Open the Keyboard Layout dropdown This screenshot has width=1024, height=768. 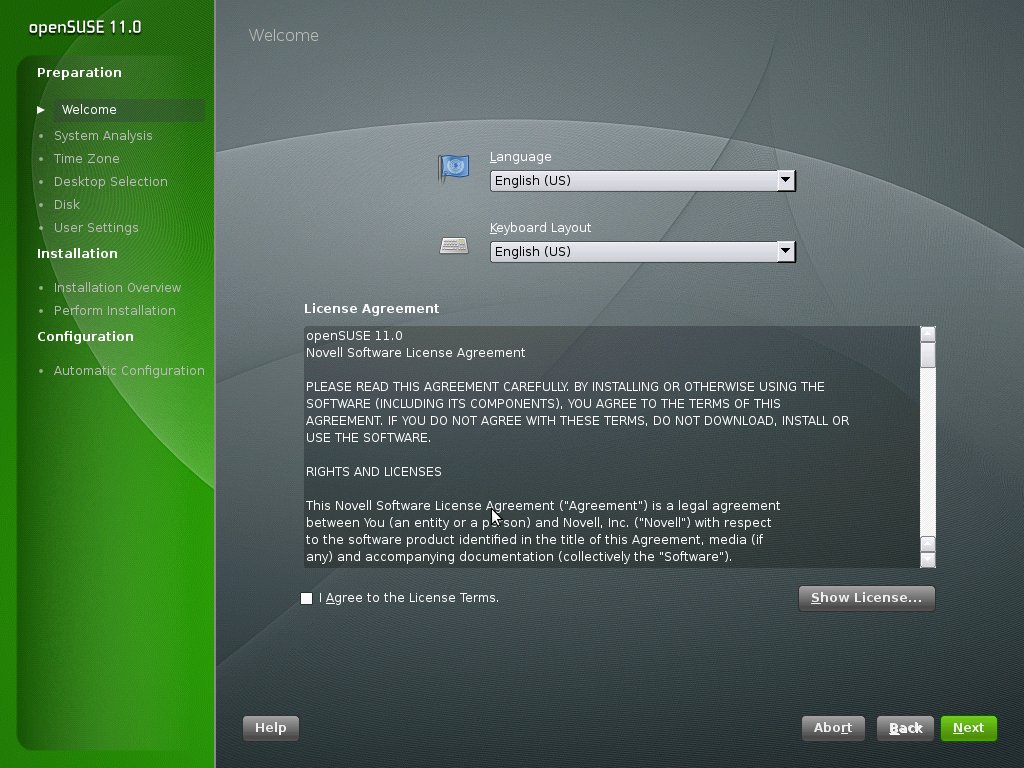[x=643, y=251]
